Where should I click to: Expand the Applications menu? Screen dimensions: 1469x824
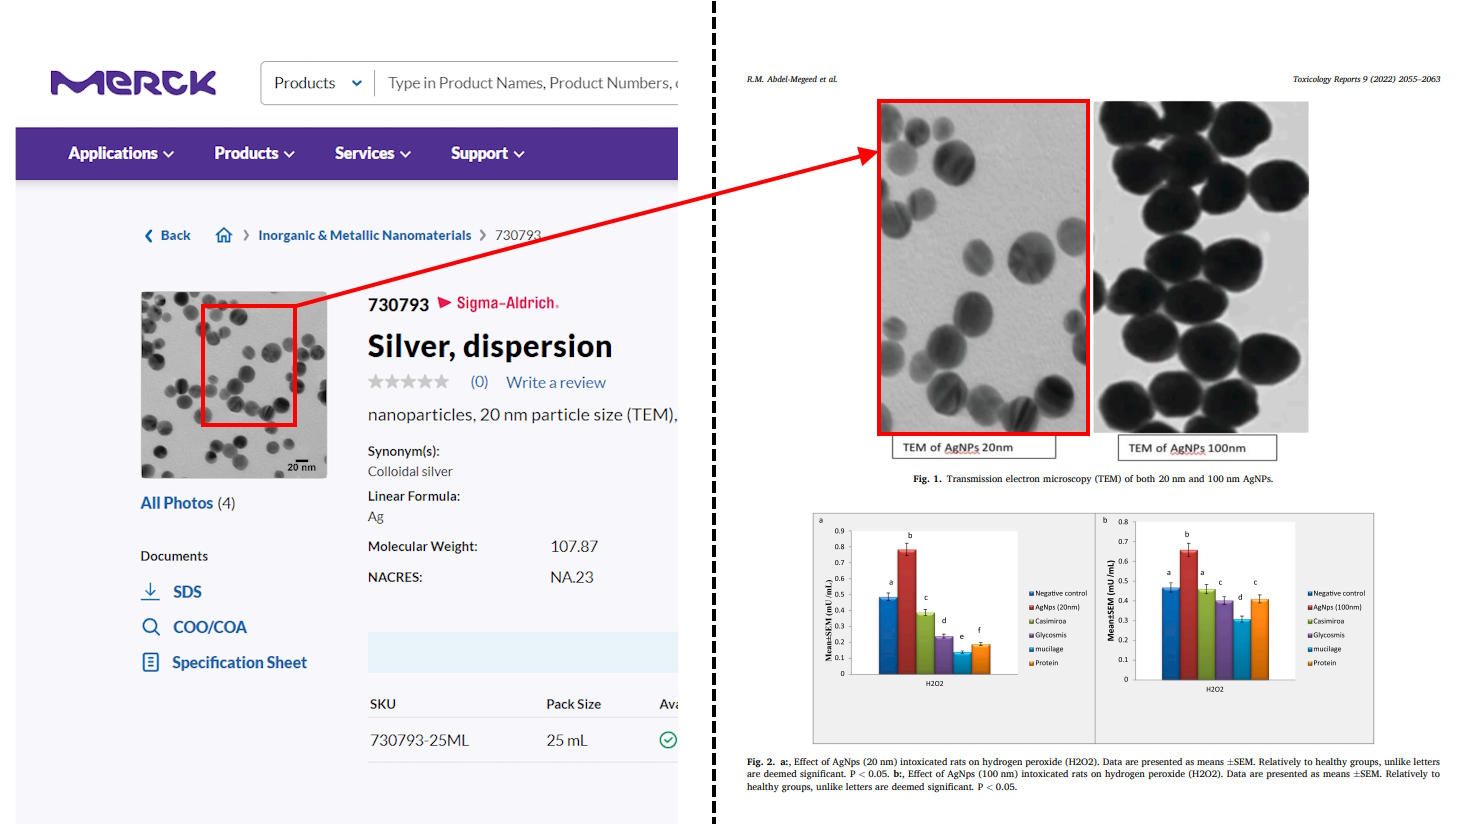click(x=121, y=153)
